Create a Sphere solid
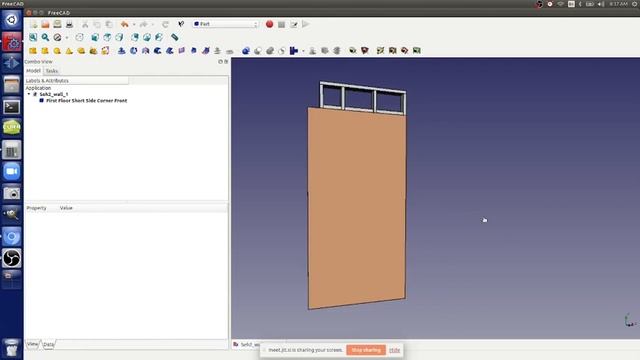The height and width of the screenshot is (360, 640). point(57,51)
